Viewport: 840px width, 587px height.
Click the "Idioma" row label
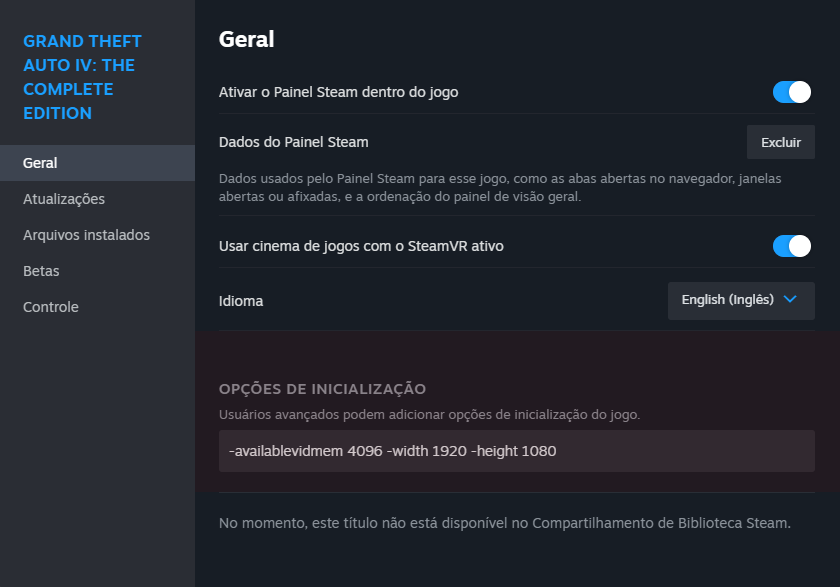click(241, 301)
